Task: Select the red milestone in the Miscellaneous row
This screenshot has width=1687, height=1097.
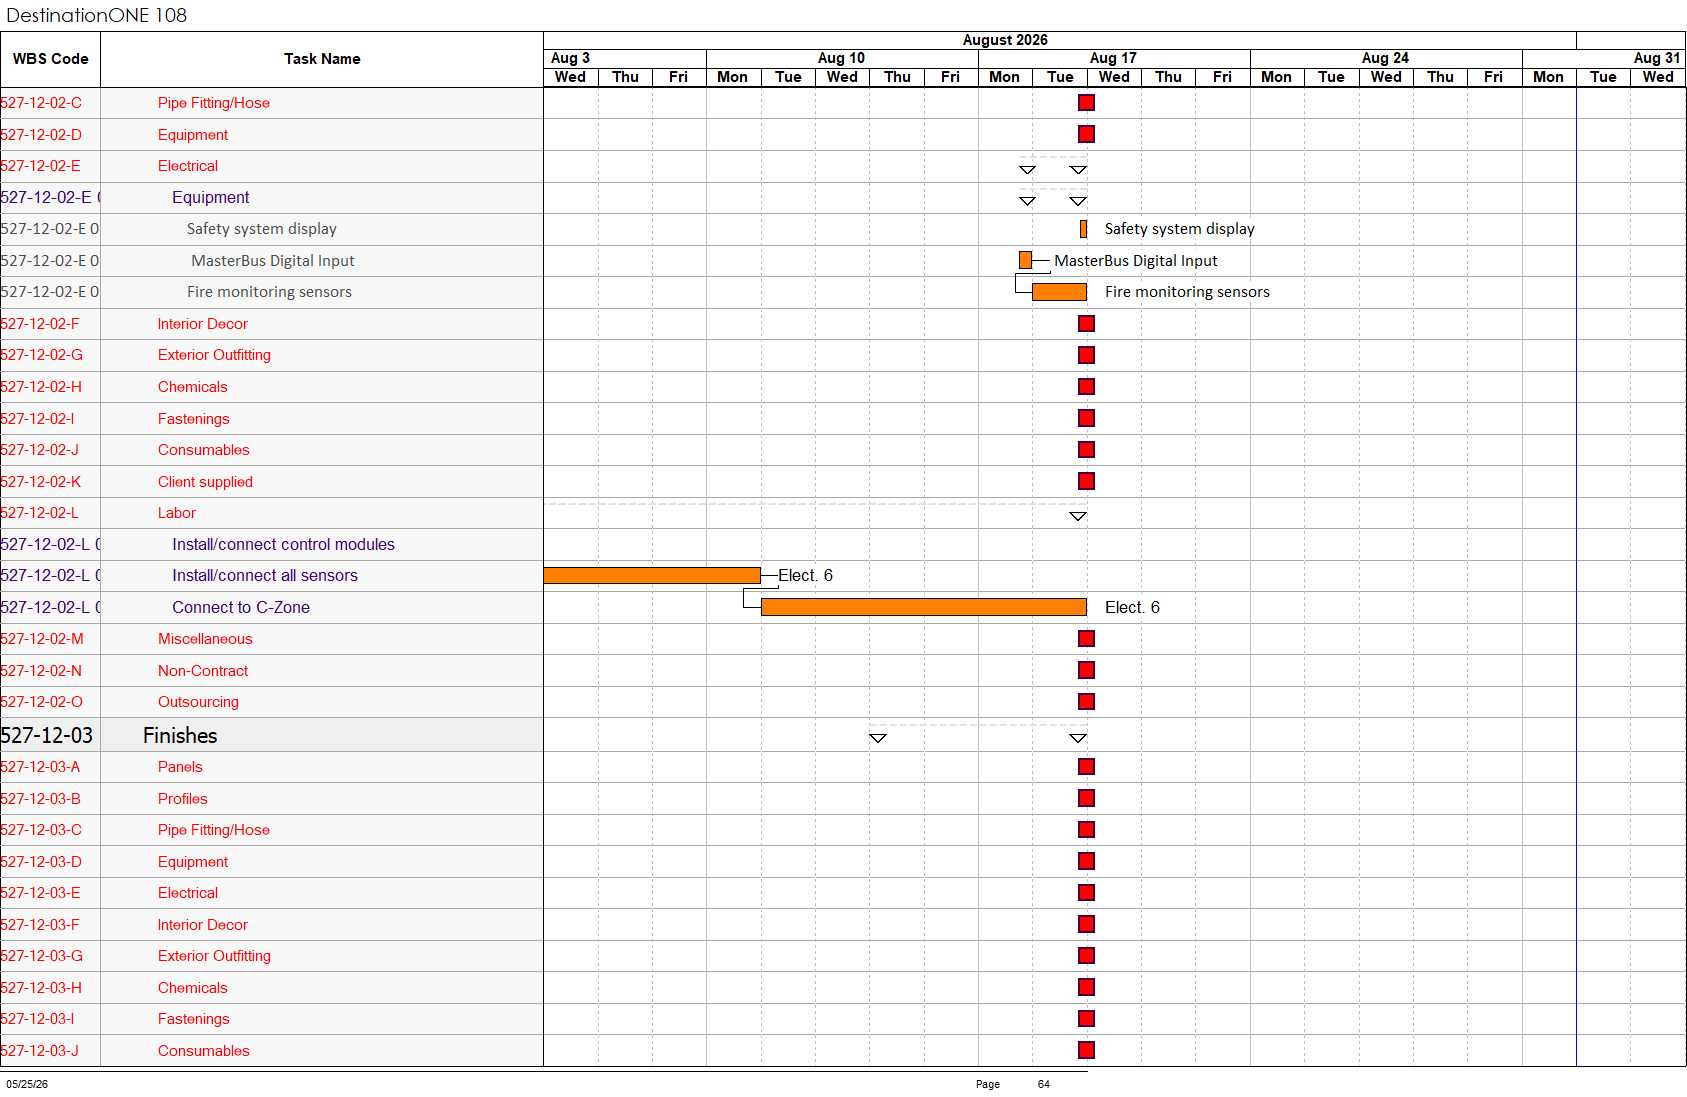Action: click(1086, 639)
